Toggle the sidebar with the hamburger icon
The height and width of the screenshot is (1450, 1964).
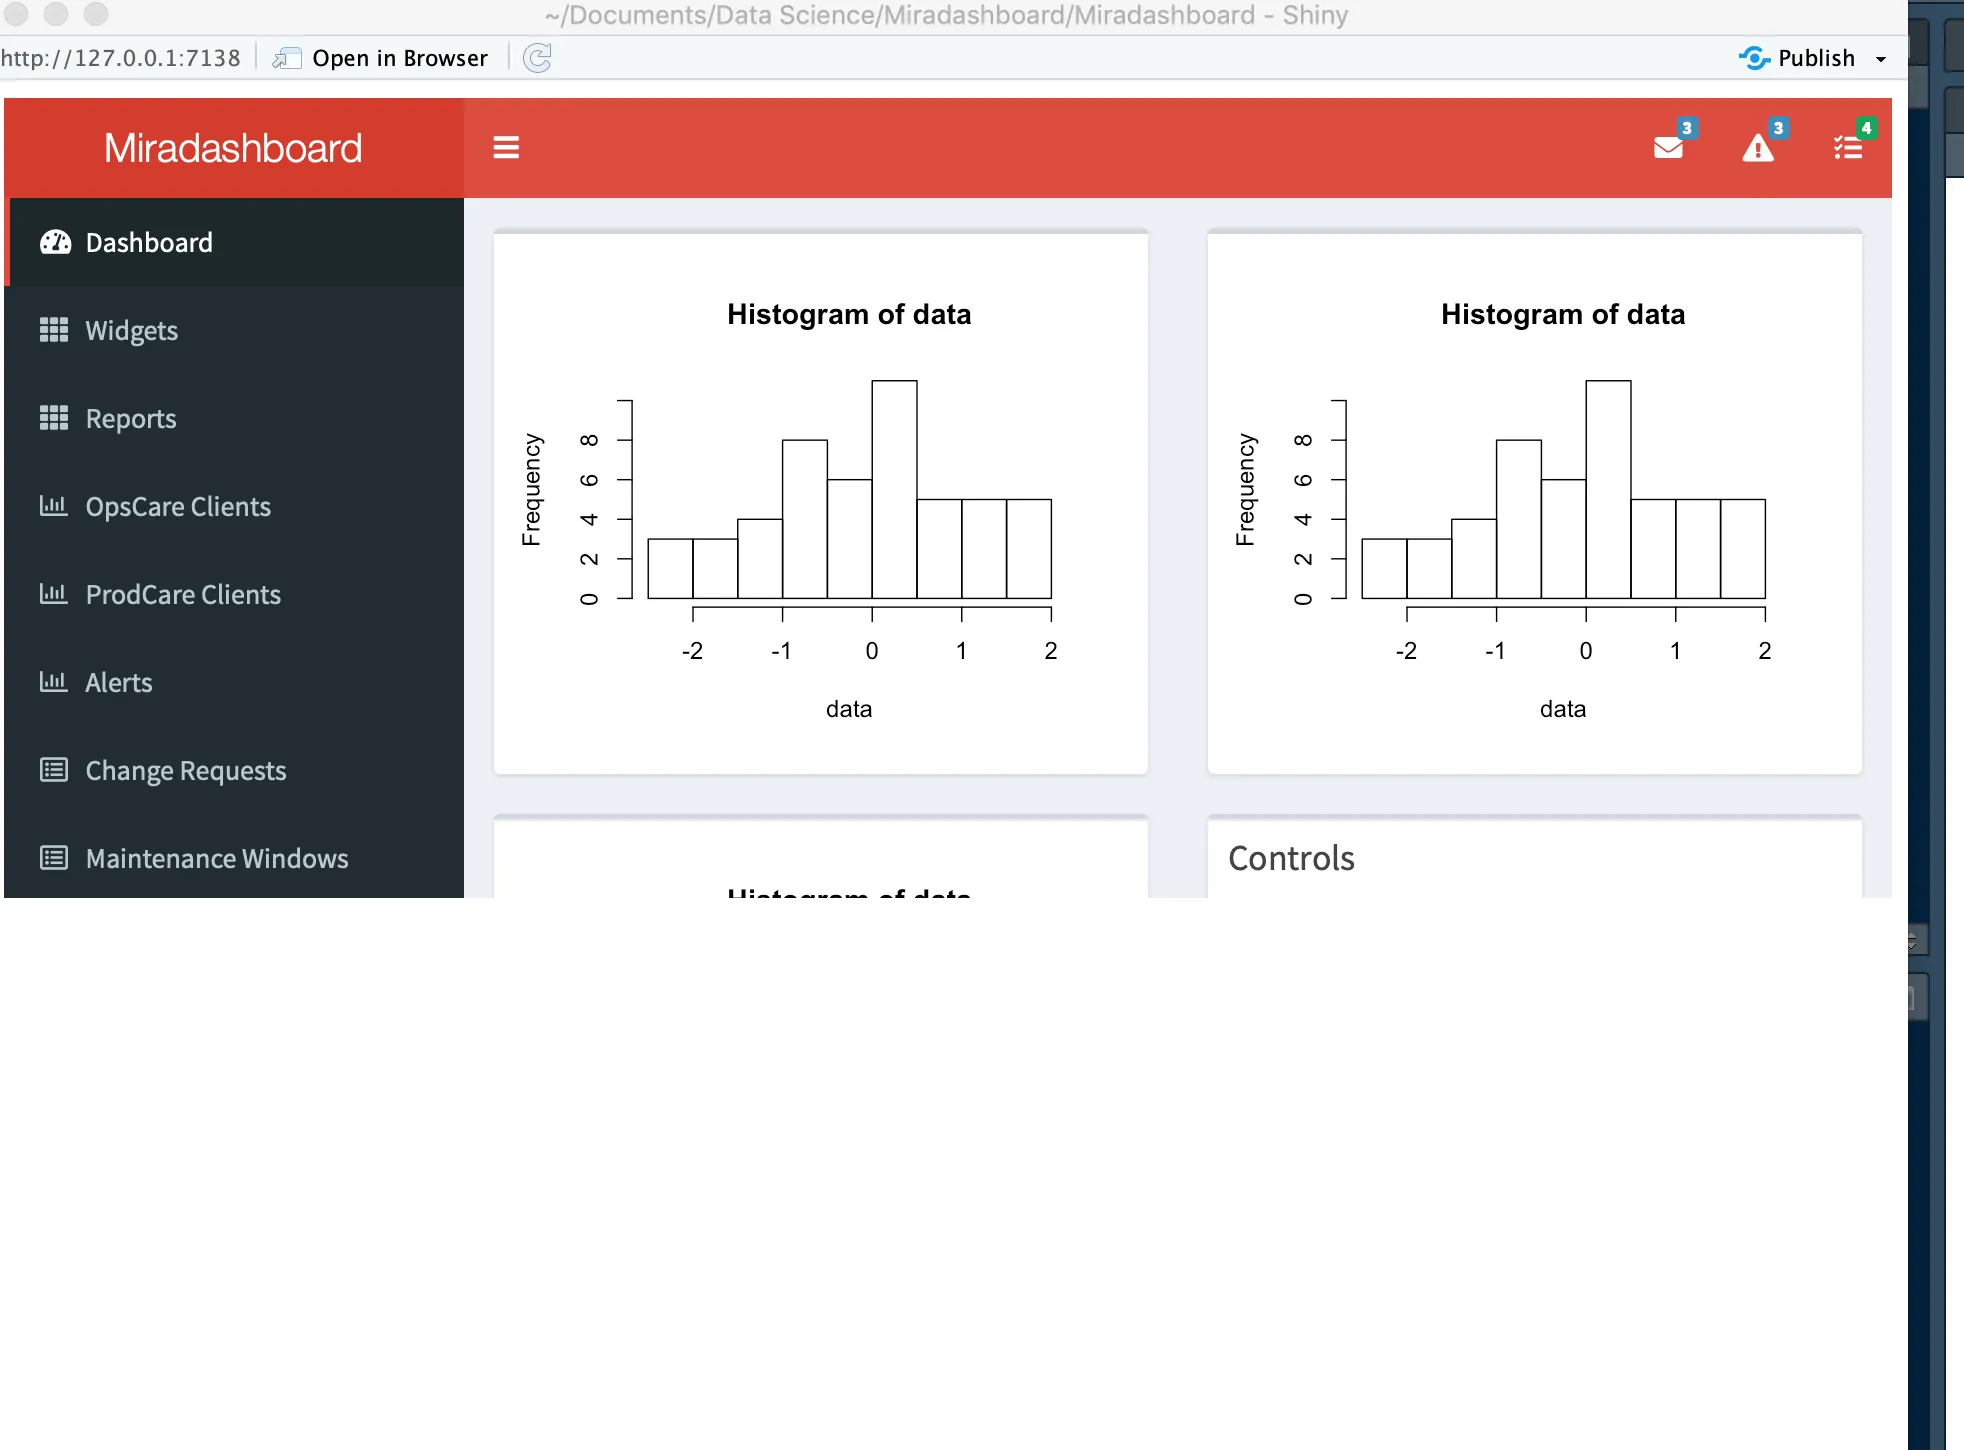tap(506, 148)
